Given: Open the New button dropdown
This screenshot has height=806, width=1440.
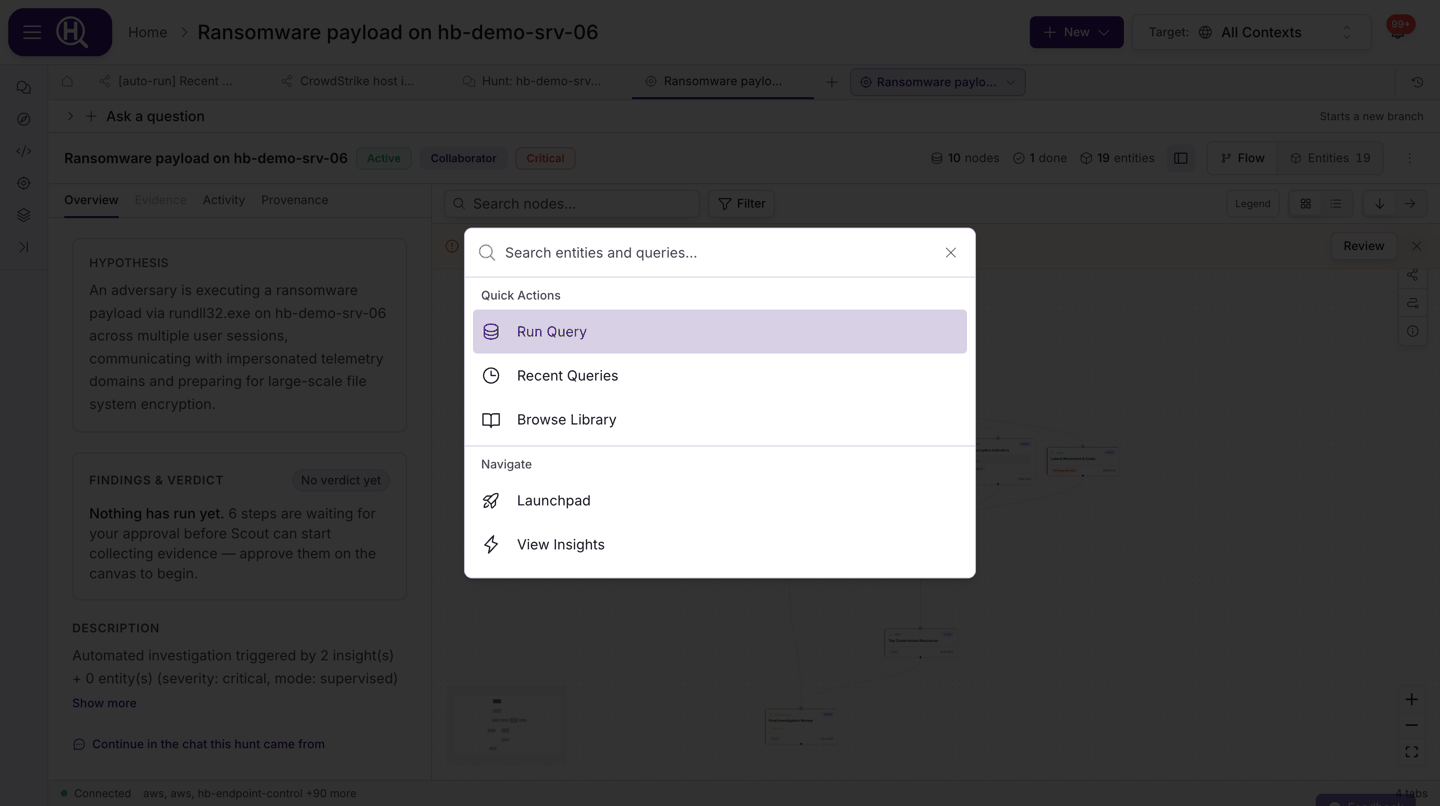Looking at the screenshot, I should tap(1076, 32).
